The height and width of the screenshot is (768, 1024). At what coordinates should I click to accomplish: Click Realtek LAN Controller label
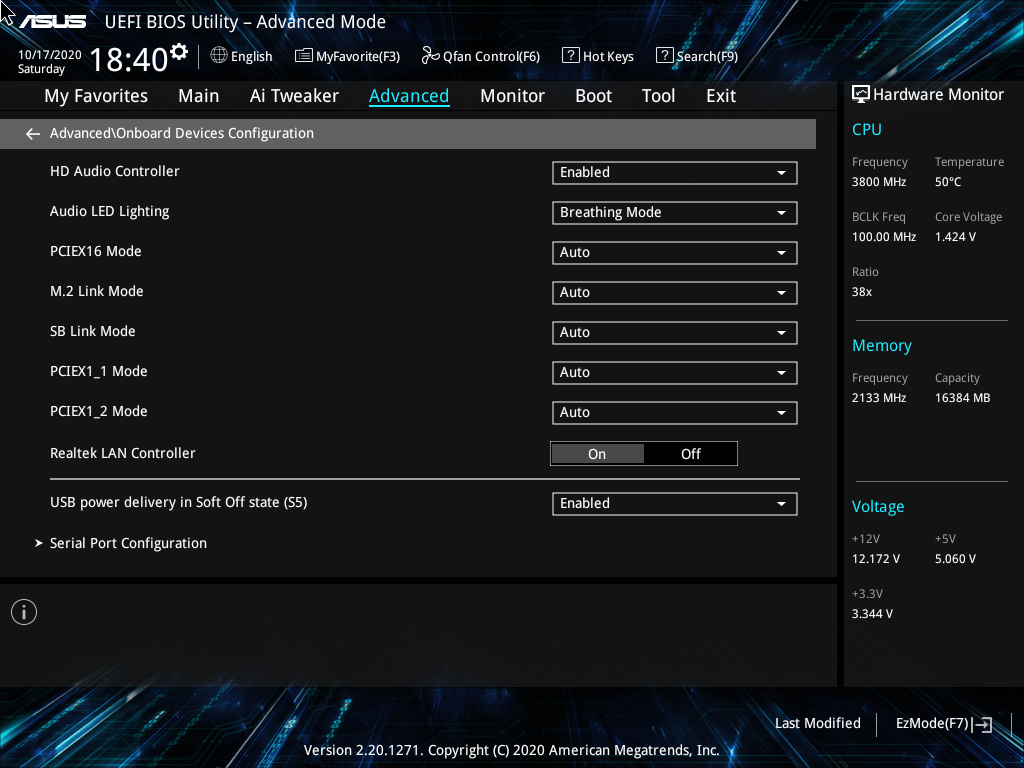(x=123, y=453)
